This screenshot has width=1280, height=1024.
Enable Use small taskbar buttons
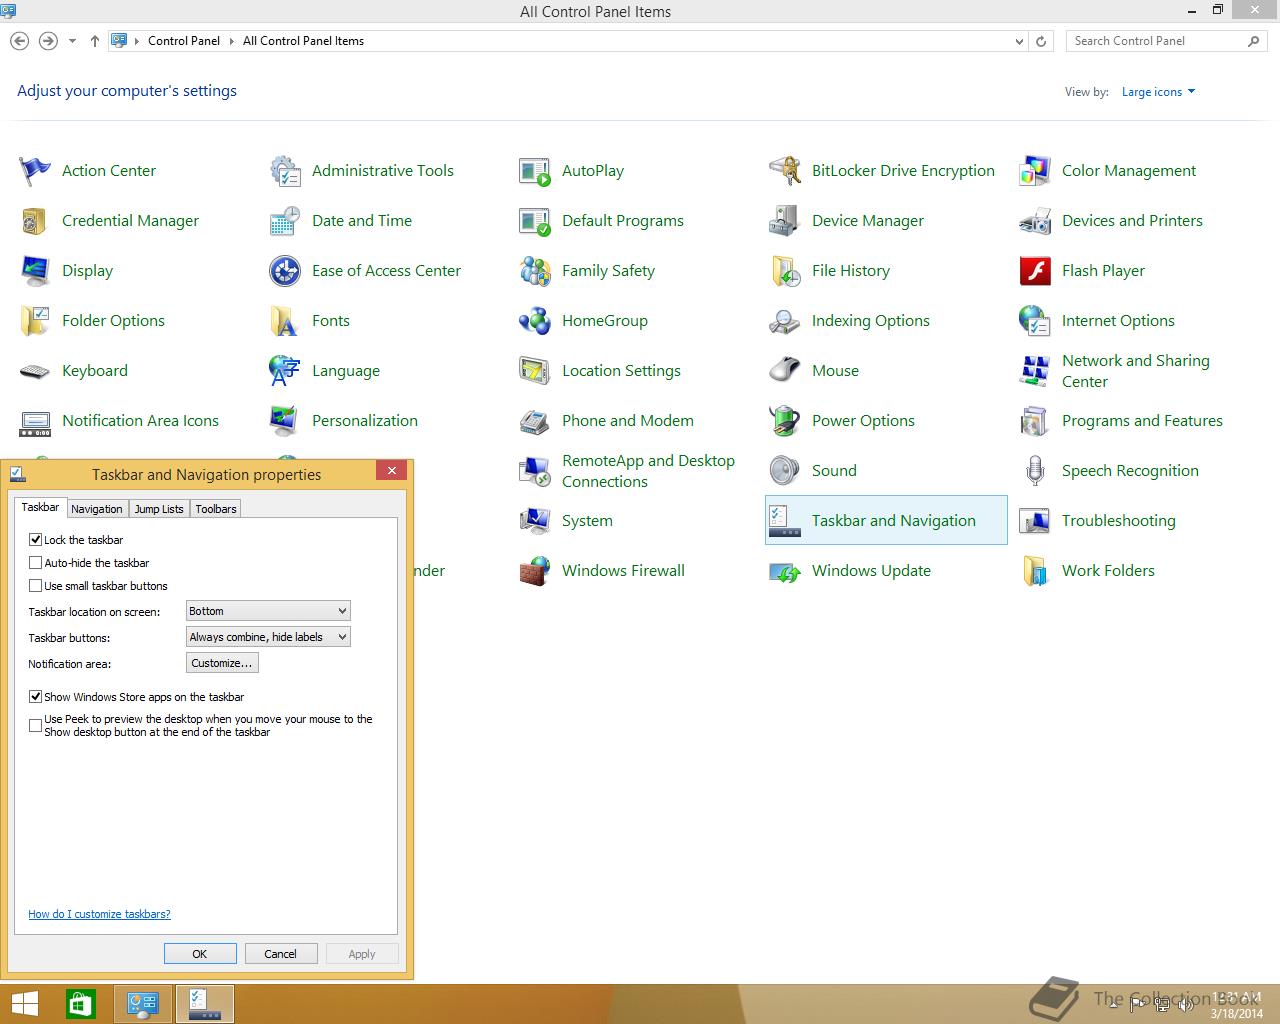pyautogui.click(x=36, y=586)
